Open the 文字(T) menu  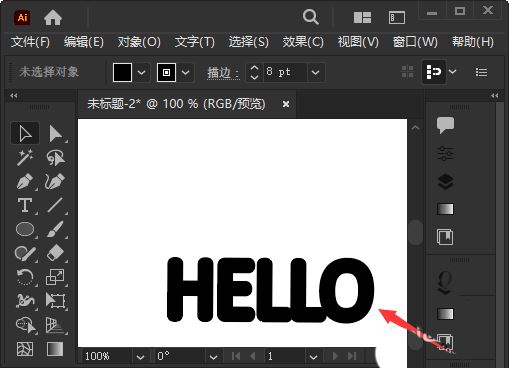pos(195,42)
